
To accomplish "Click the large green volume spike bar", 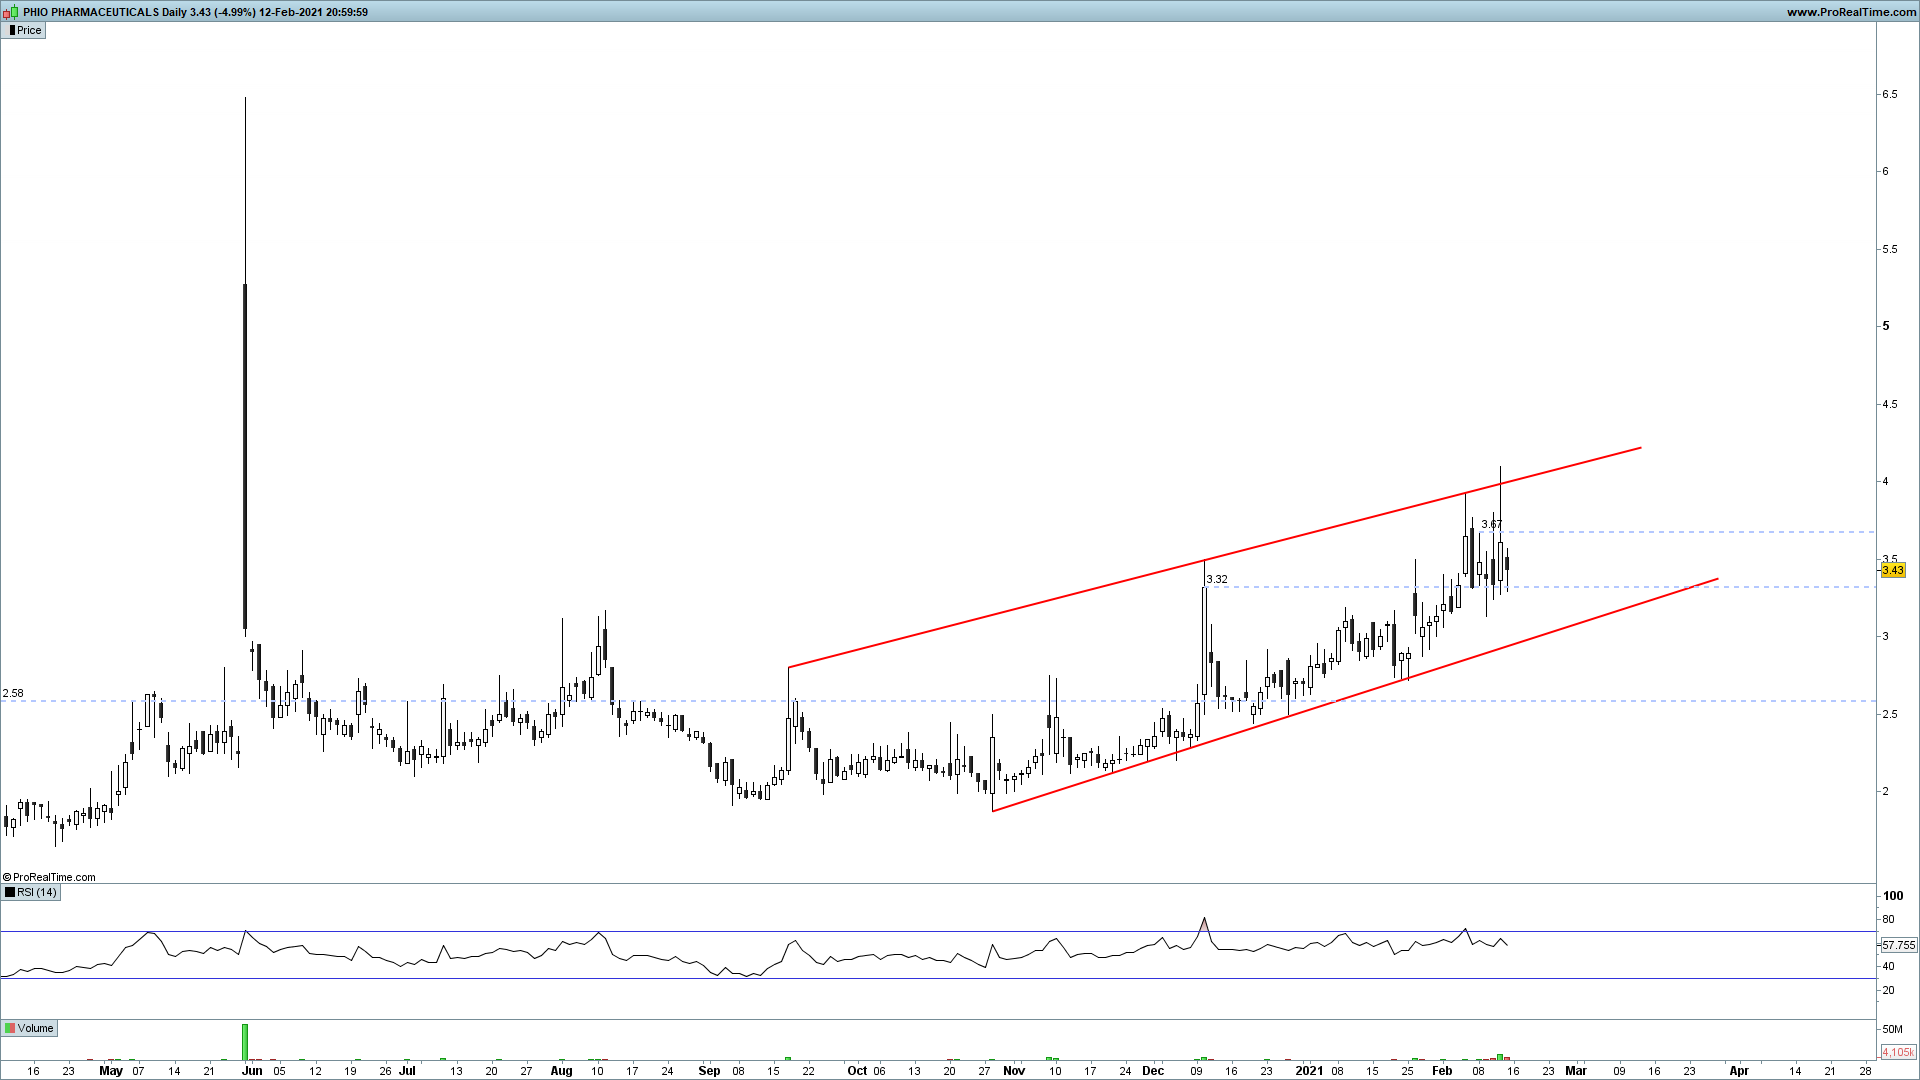I will pyautogui.click(x=245, y=1042).
